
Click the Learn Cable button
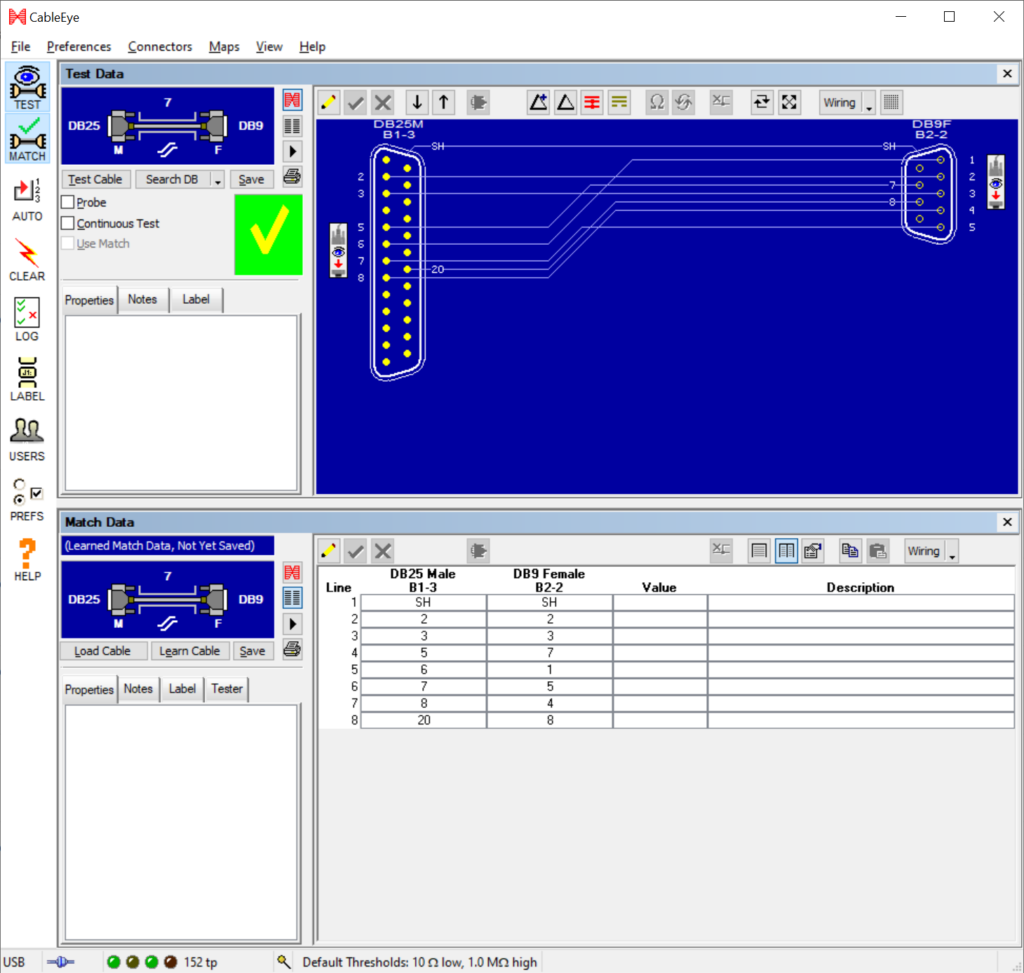(x=189, y=651)
